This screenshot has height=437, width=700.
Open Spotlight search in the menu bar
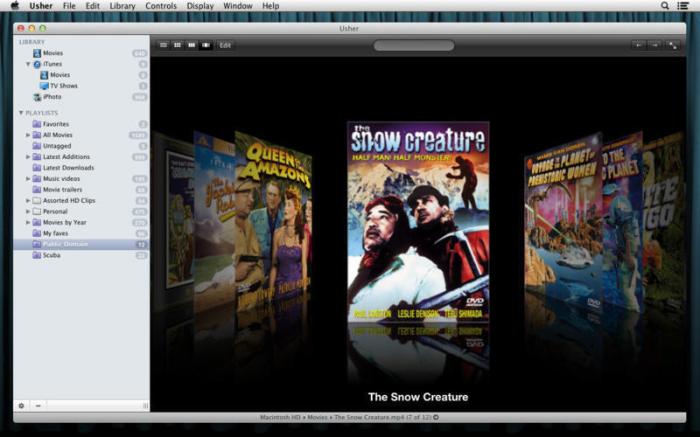click(x=665, y=6)
